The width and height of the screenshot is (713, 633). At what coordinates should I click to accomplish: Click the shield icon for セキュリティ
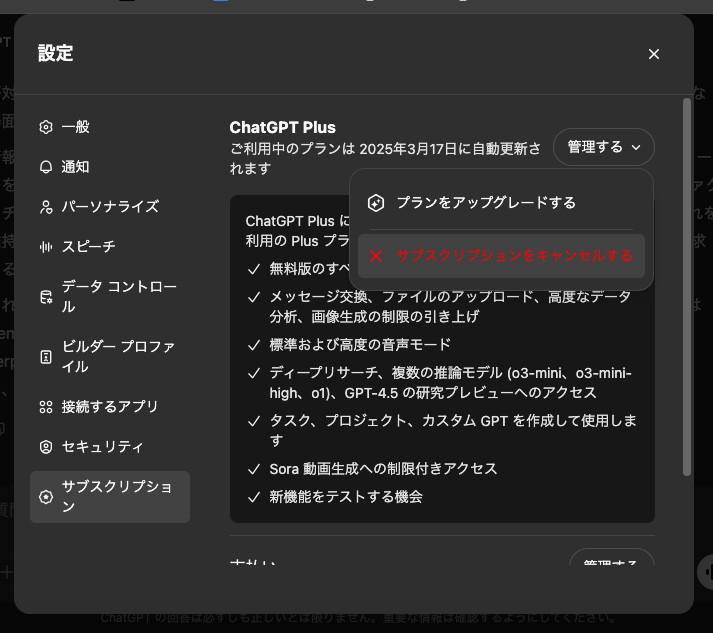coord(46,447)
